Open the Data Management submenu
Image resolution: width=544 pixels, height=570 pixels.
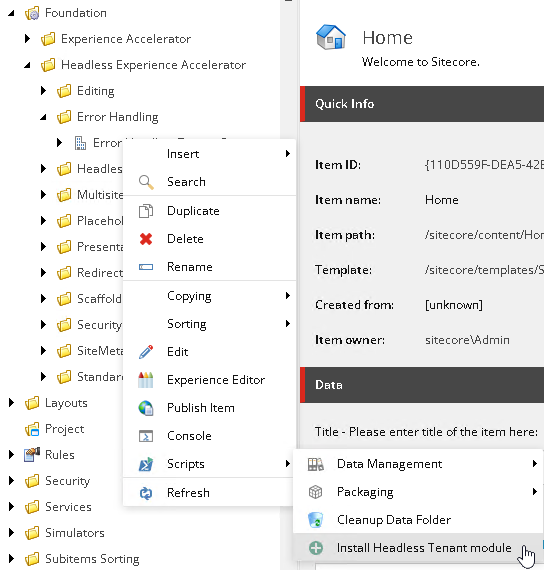pos(418,464)
